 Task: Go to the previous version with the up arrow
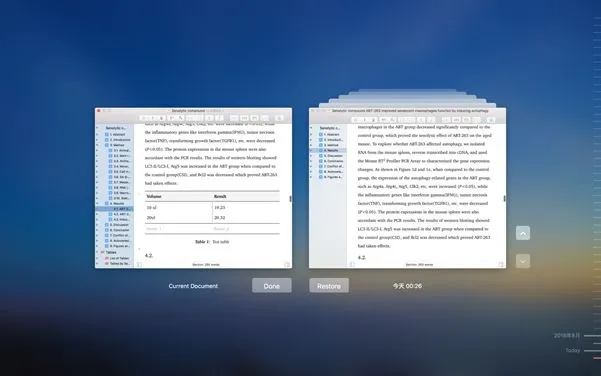523,233
